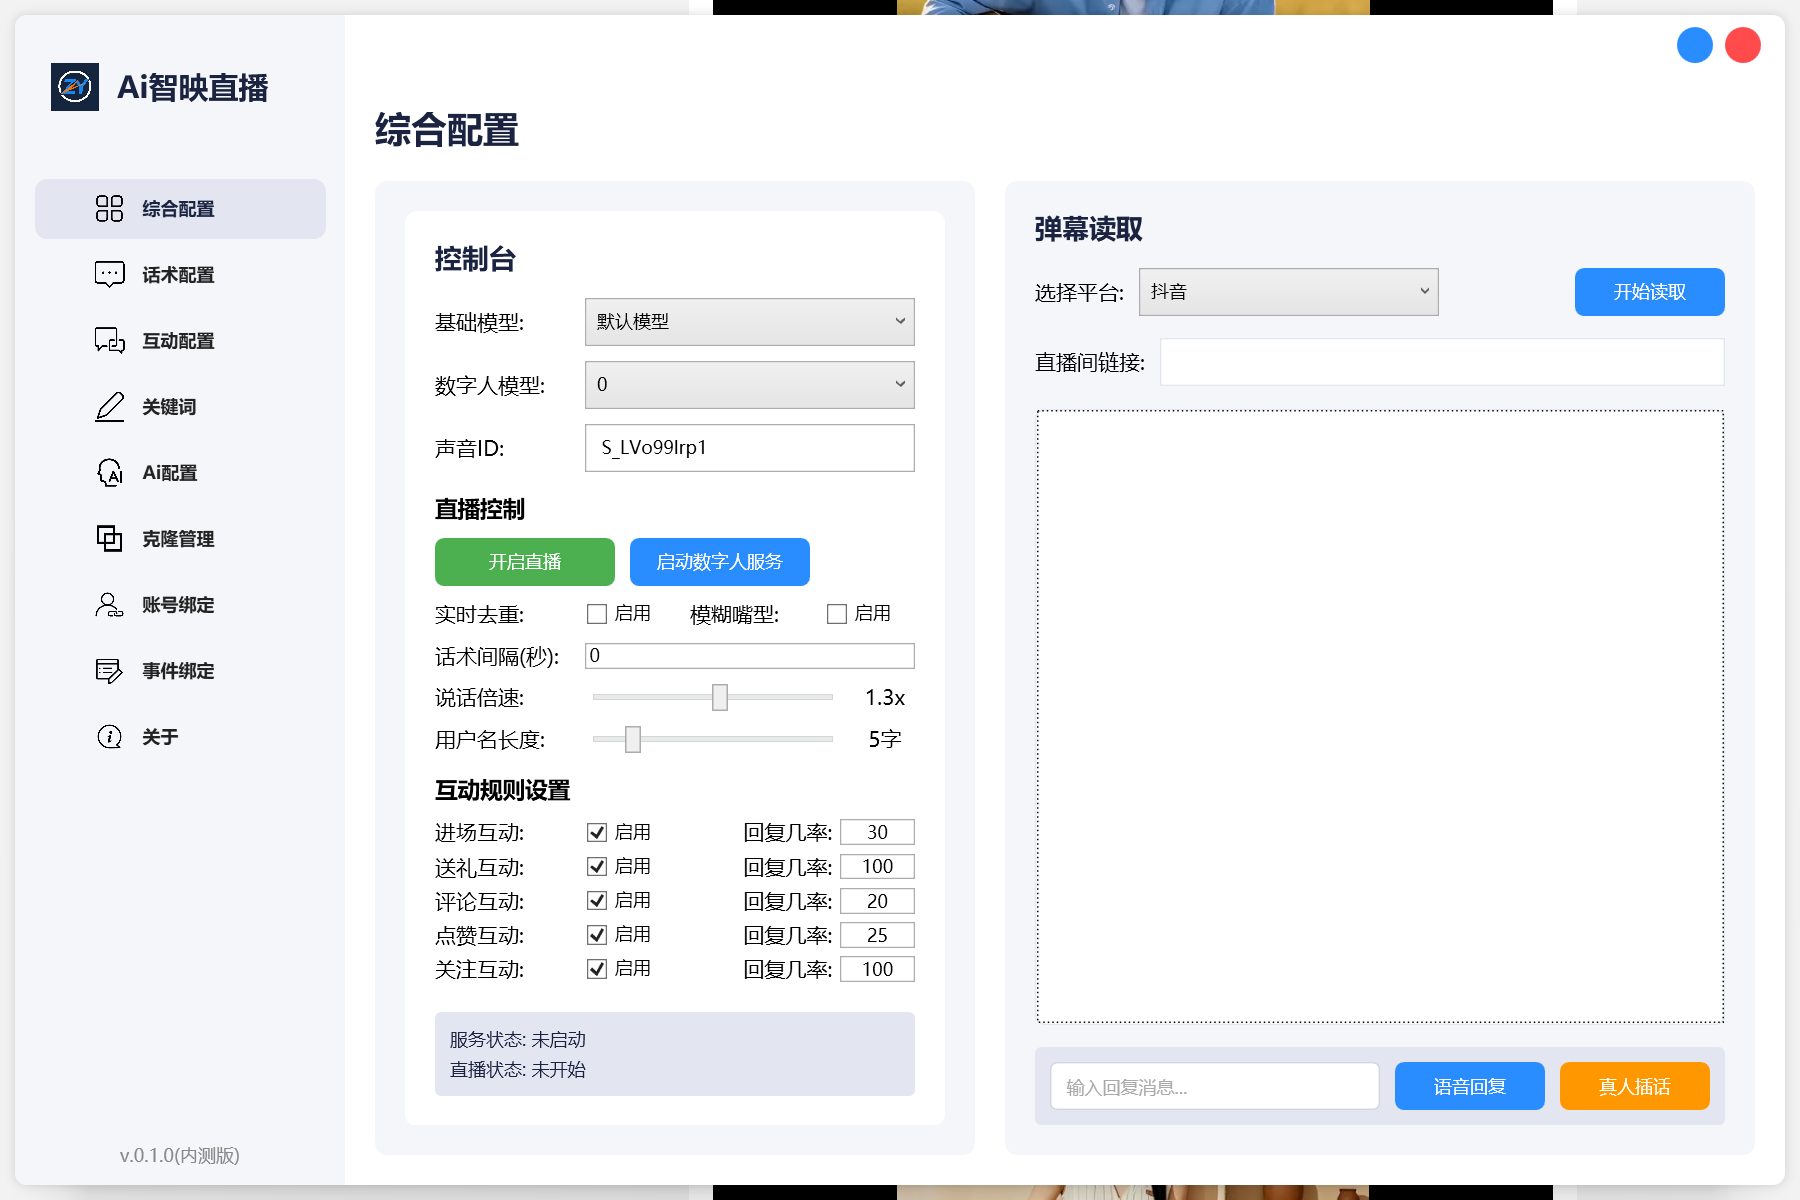Click the green 开启直播 button

(525, 562)
